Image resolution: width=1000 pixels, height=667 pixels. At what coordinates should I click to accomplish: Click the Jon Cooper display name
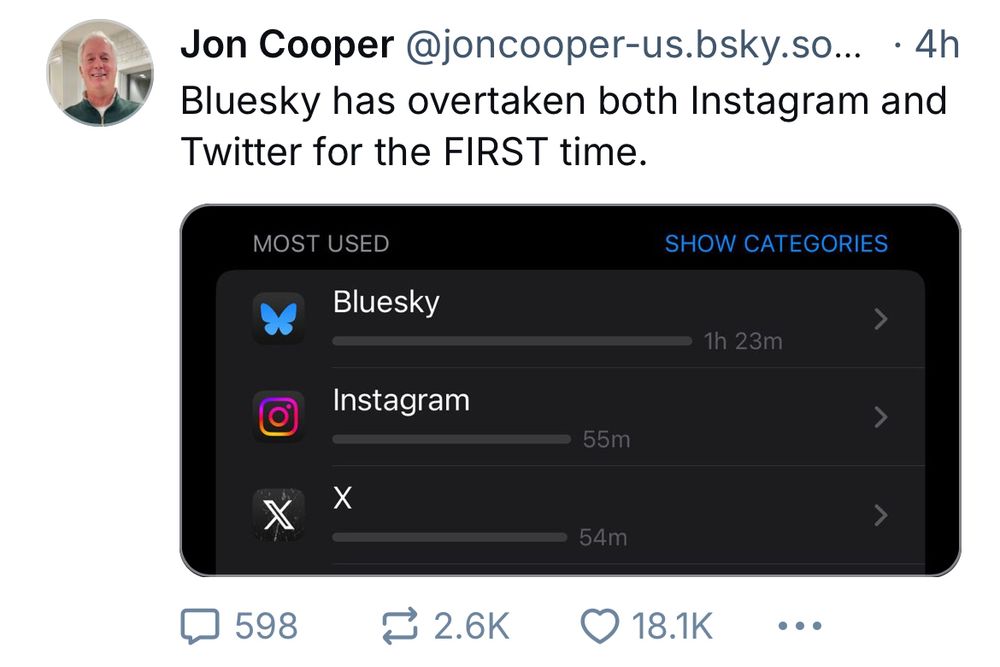(x=287, y=45)
